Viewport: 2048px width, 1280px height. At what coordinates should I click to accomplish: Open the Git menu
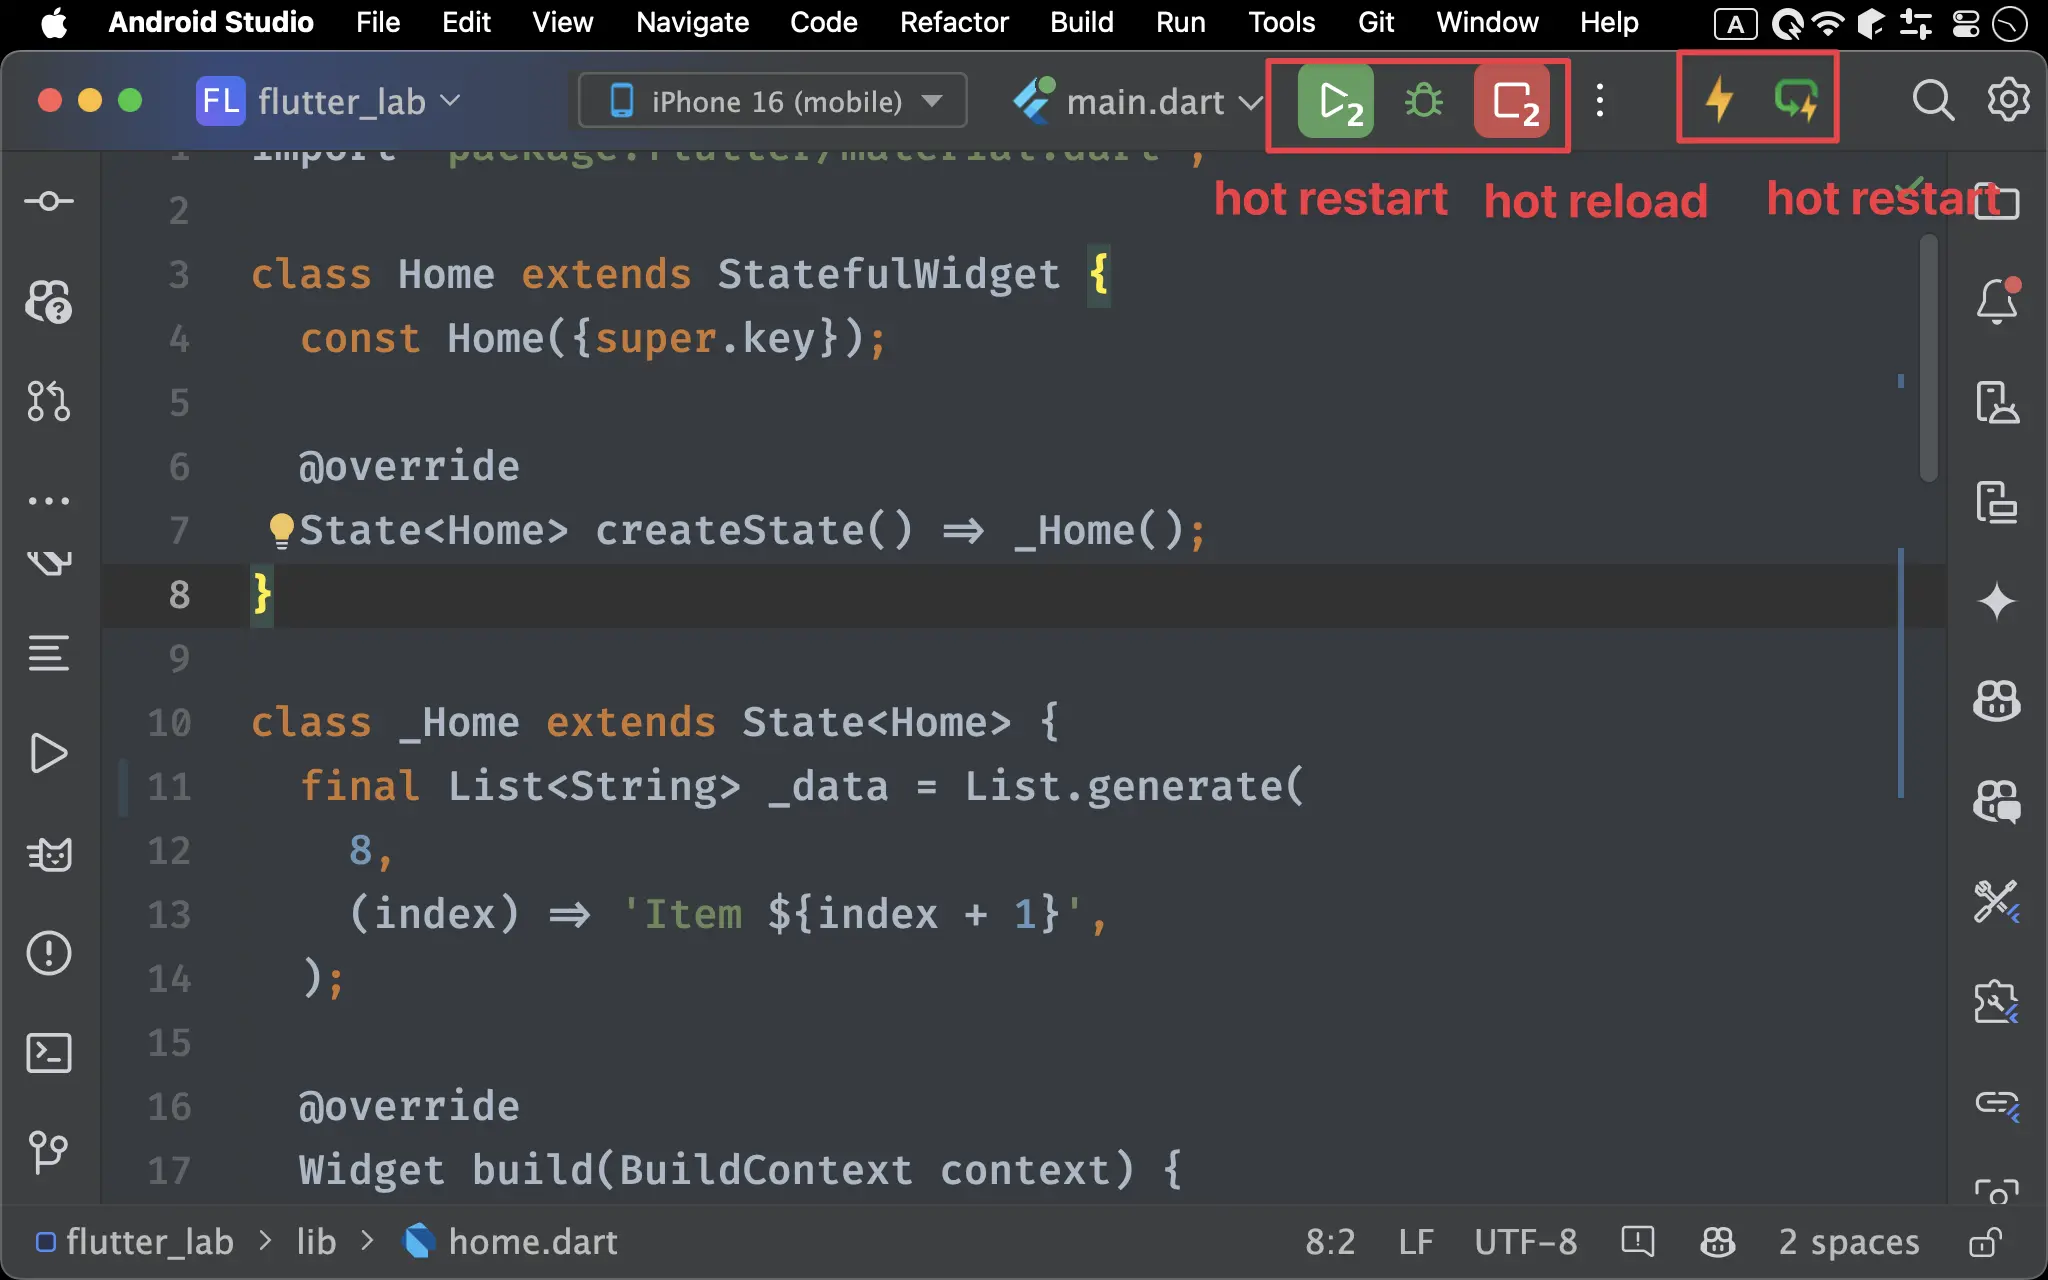[1376, 22]
